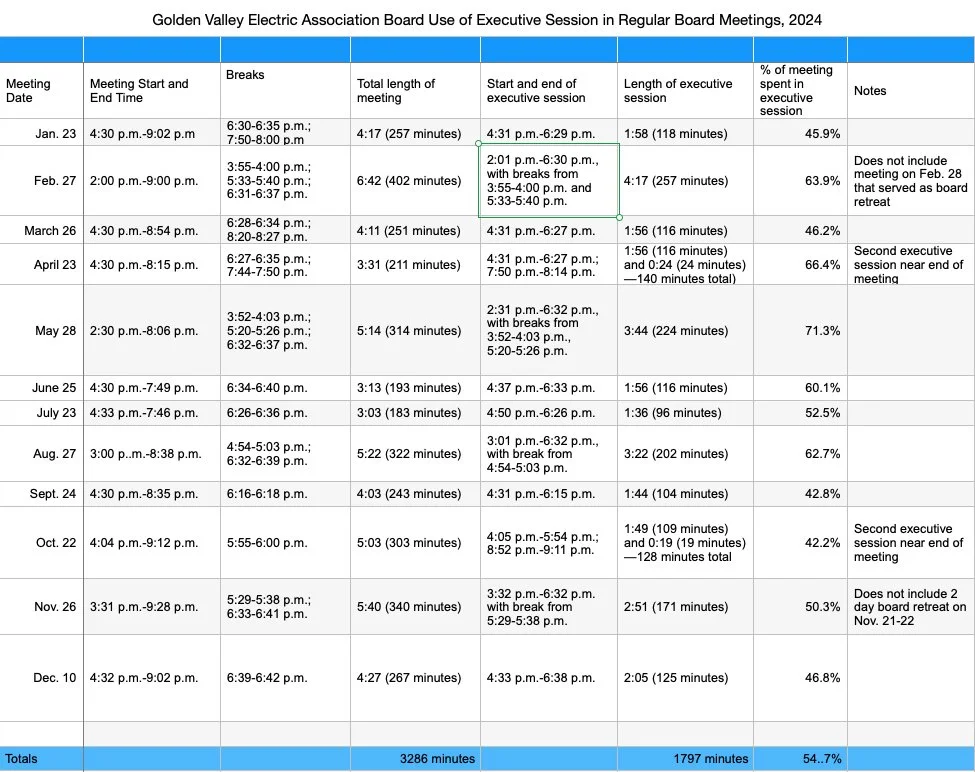Select the 4:30 p.m.-8:54 p.m. time cell
The image size is (975, 772).
tap(152, 231)
